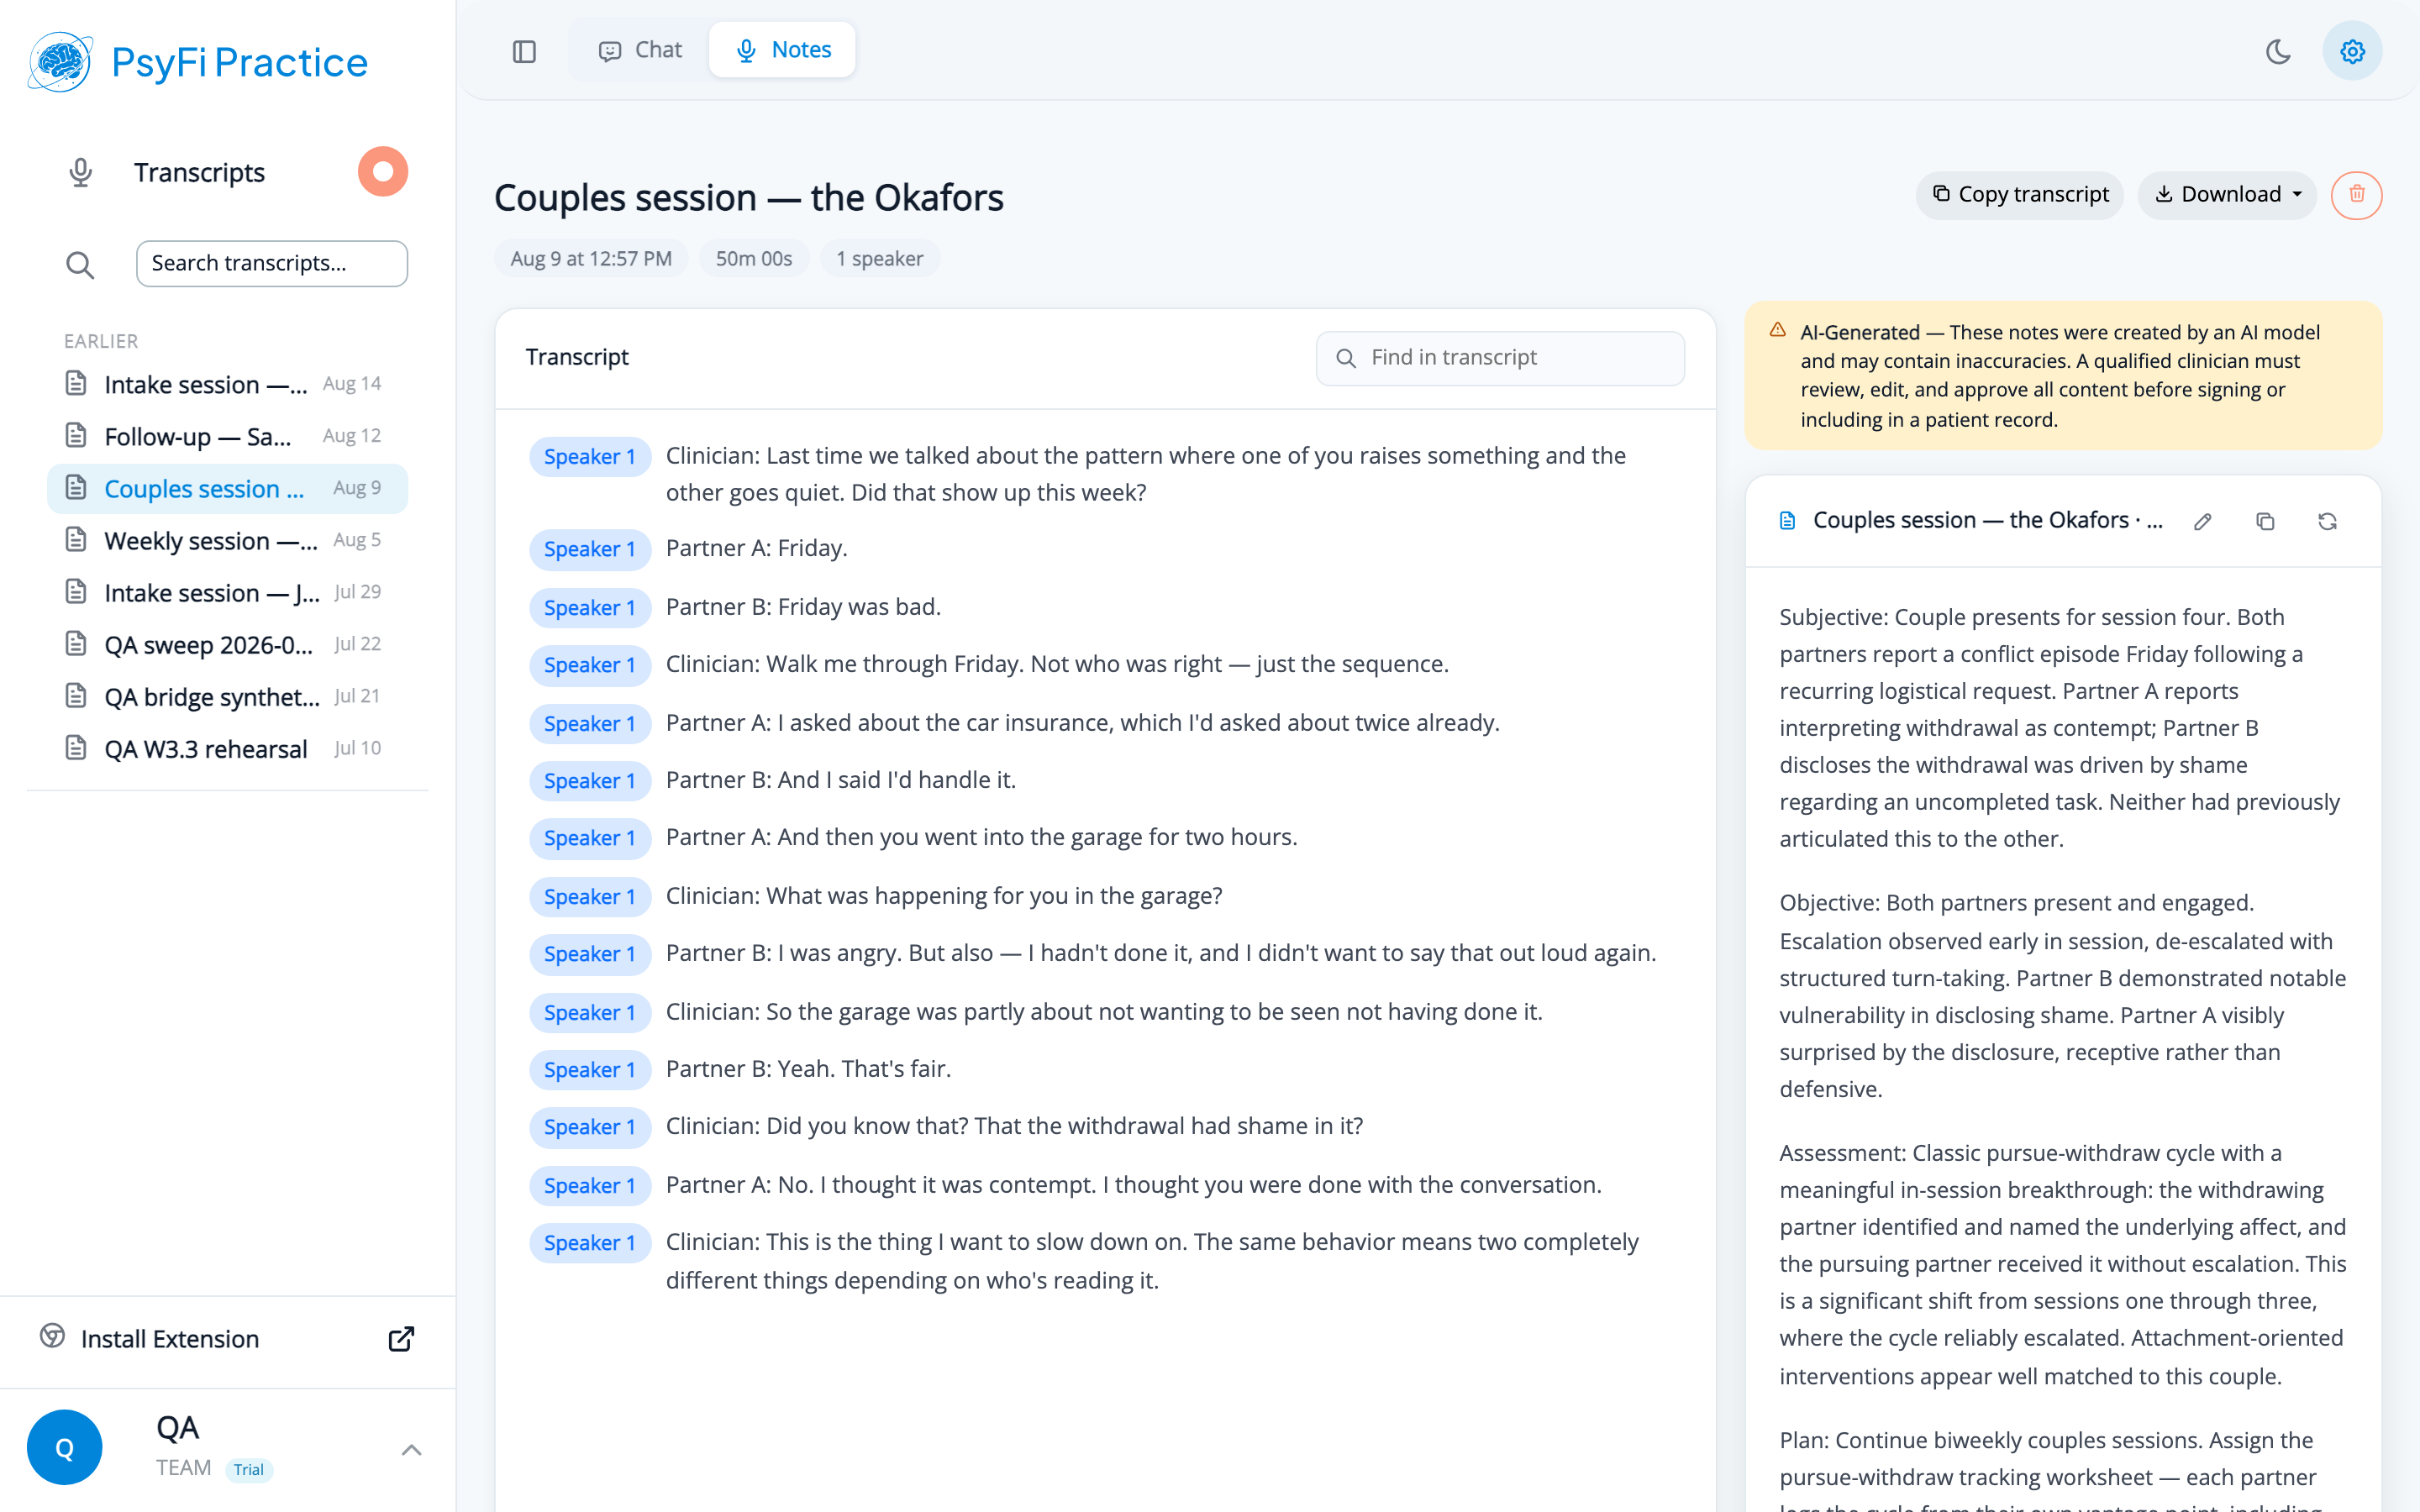Click Install Extension link
This screenshot has width=2420, height=1512.
tap(170, 1339)
